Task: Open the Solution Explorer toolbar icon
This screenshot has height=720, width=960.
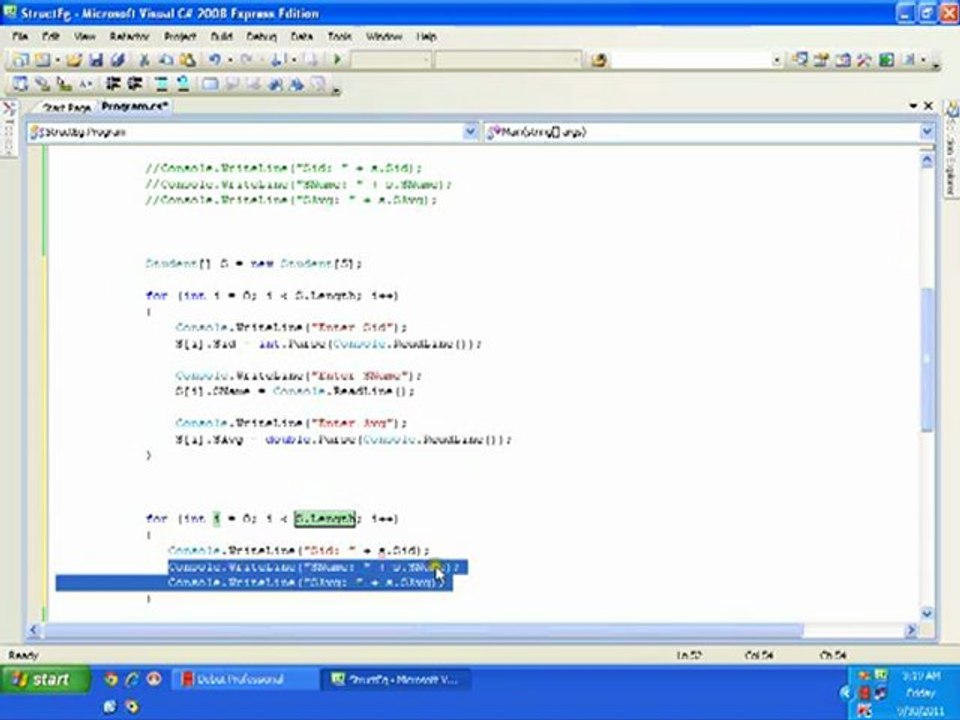Action: point(799,60)
